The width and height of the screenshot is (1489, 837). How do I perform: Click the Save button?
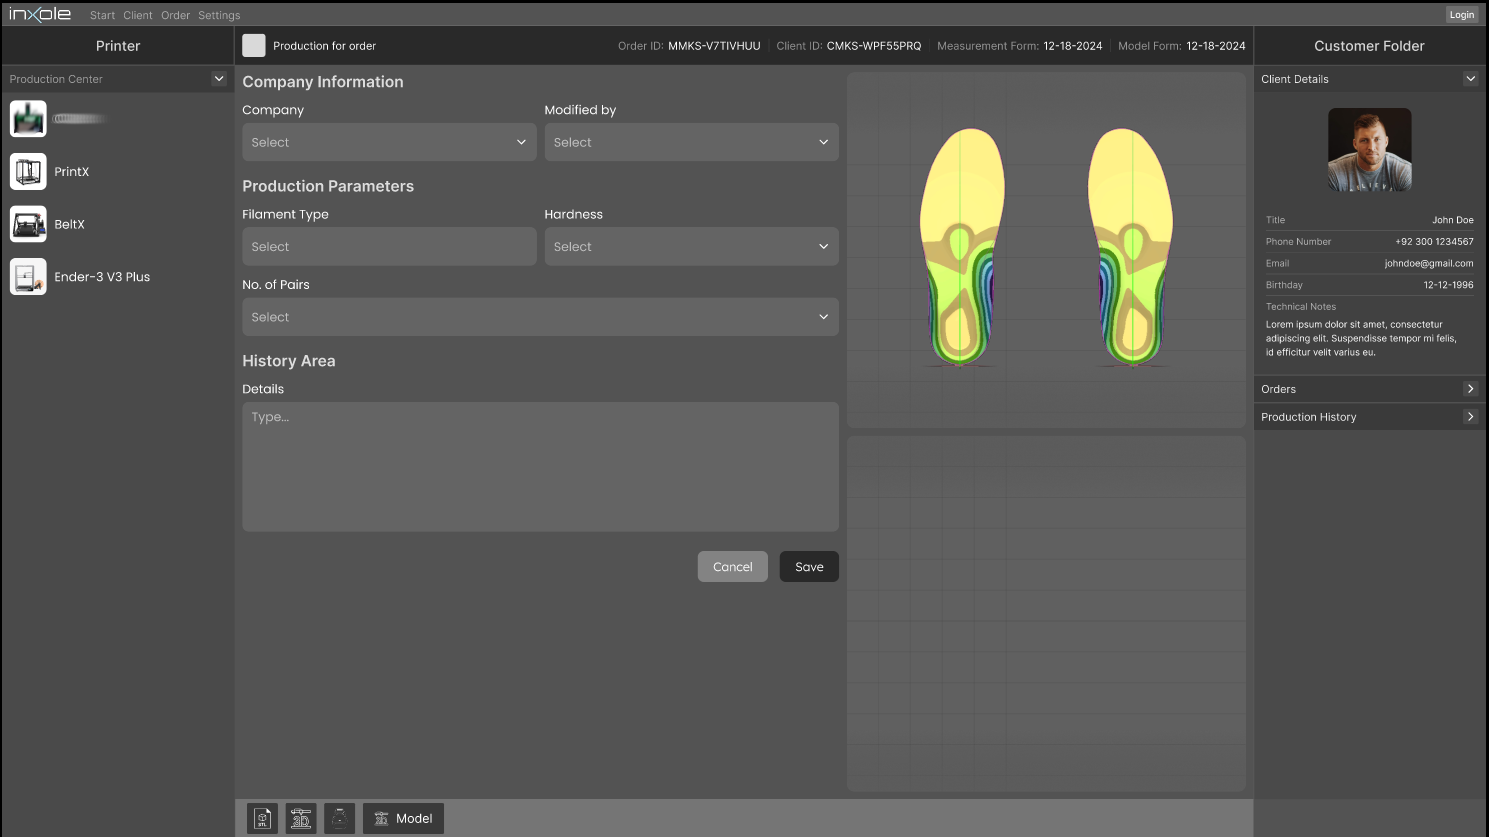click(x=809, y=567)
